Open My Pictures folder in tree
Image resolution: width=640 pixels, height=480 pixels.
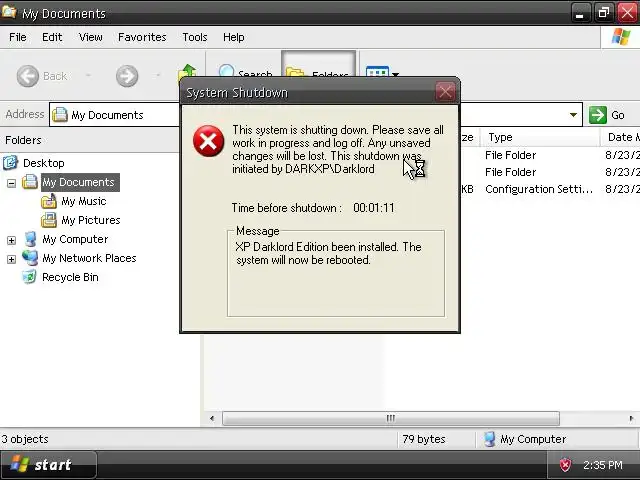(x=91, y=220)
